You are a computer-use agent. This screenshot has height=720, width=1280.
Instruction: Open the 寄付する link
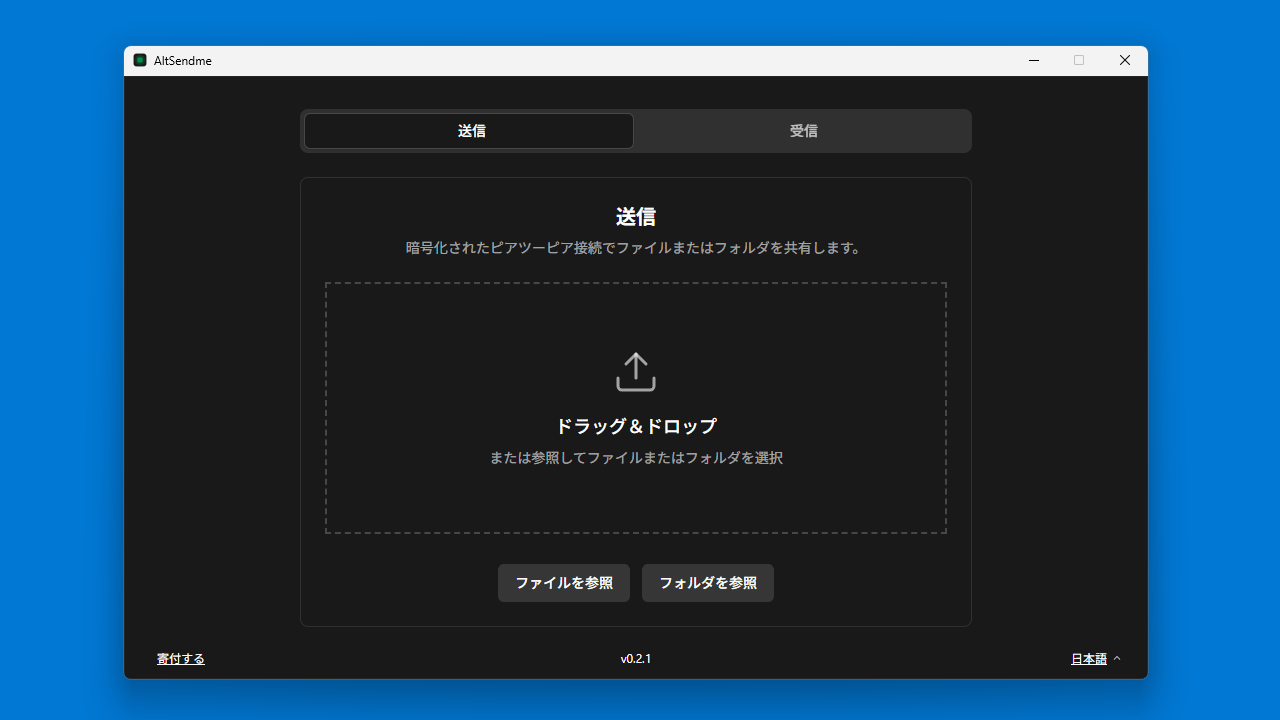coord(181,659)
